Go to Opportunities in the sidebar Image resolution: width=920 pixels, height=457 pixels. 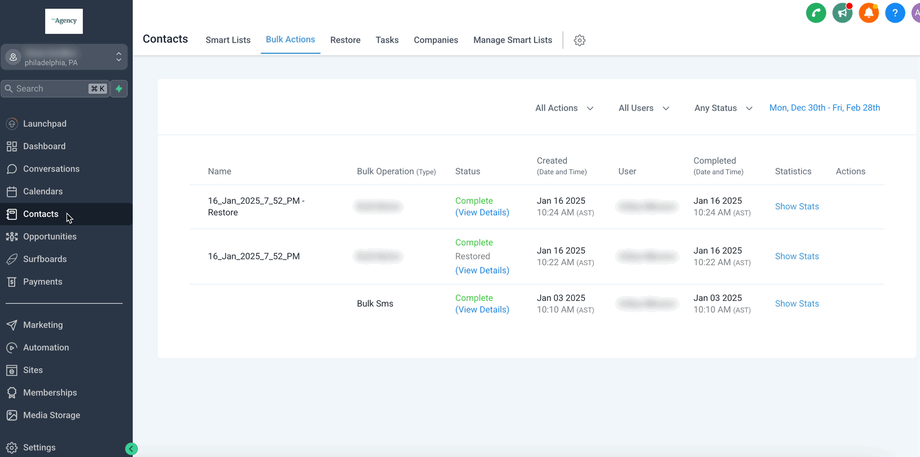pos(50,237)
